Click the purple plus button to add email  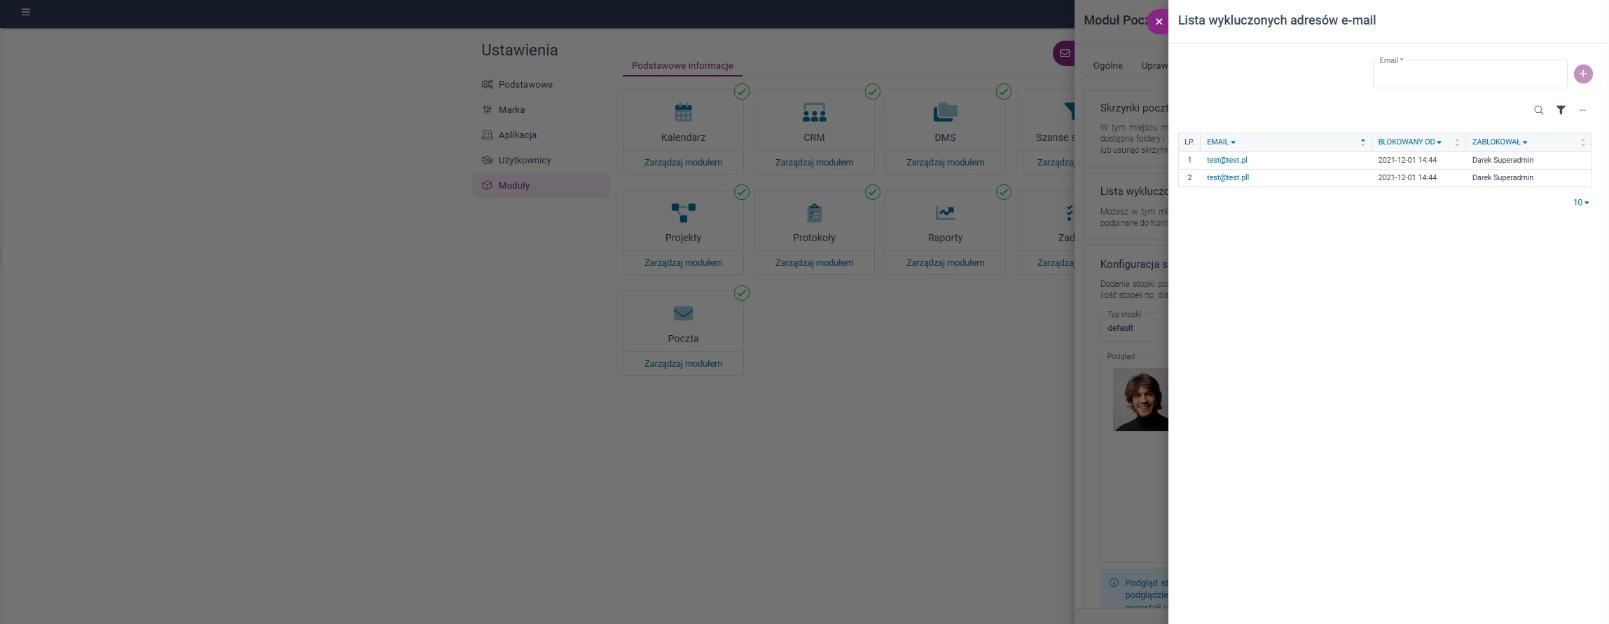click(x=1583, y=74)
